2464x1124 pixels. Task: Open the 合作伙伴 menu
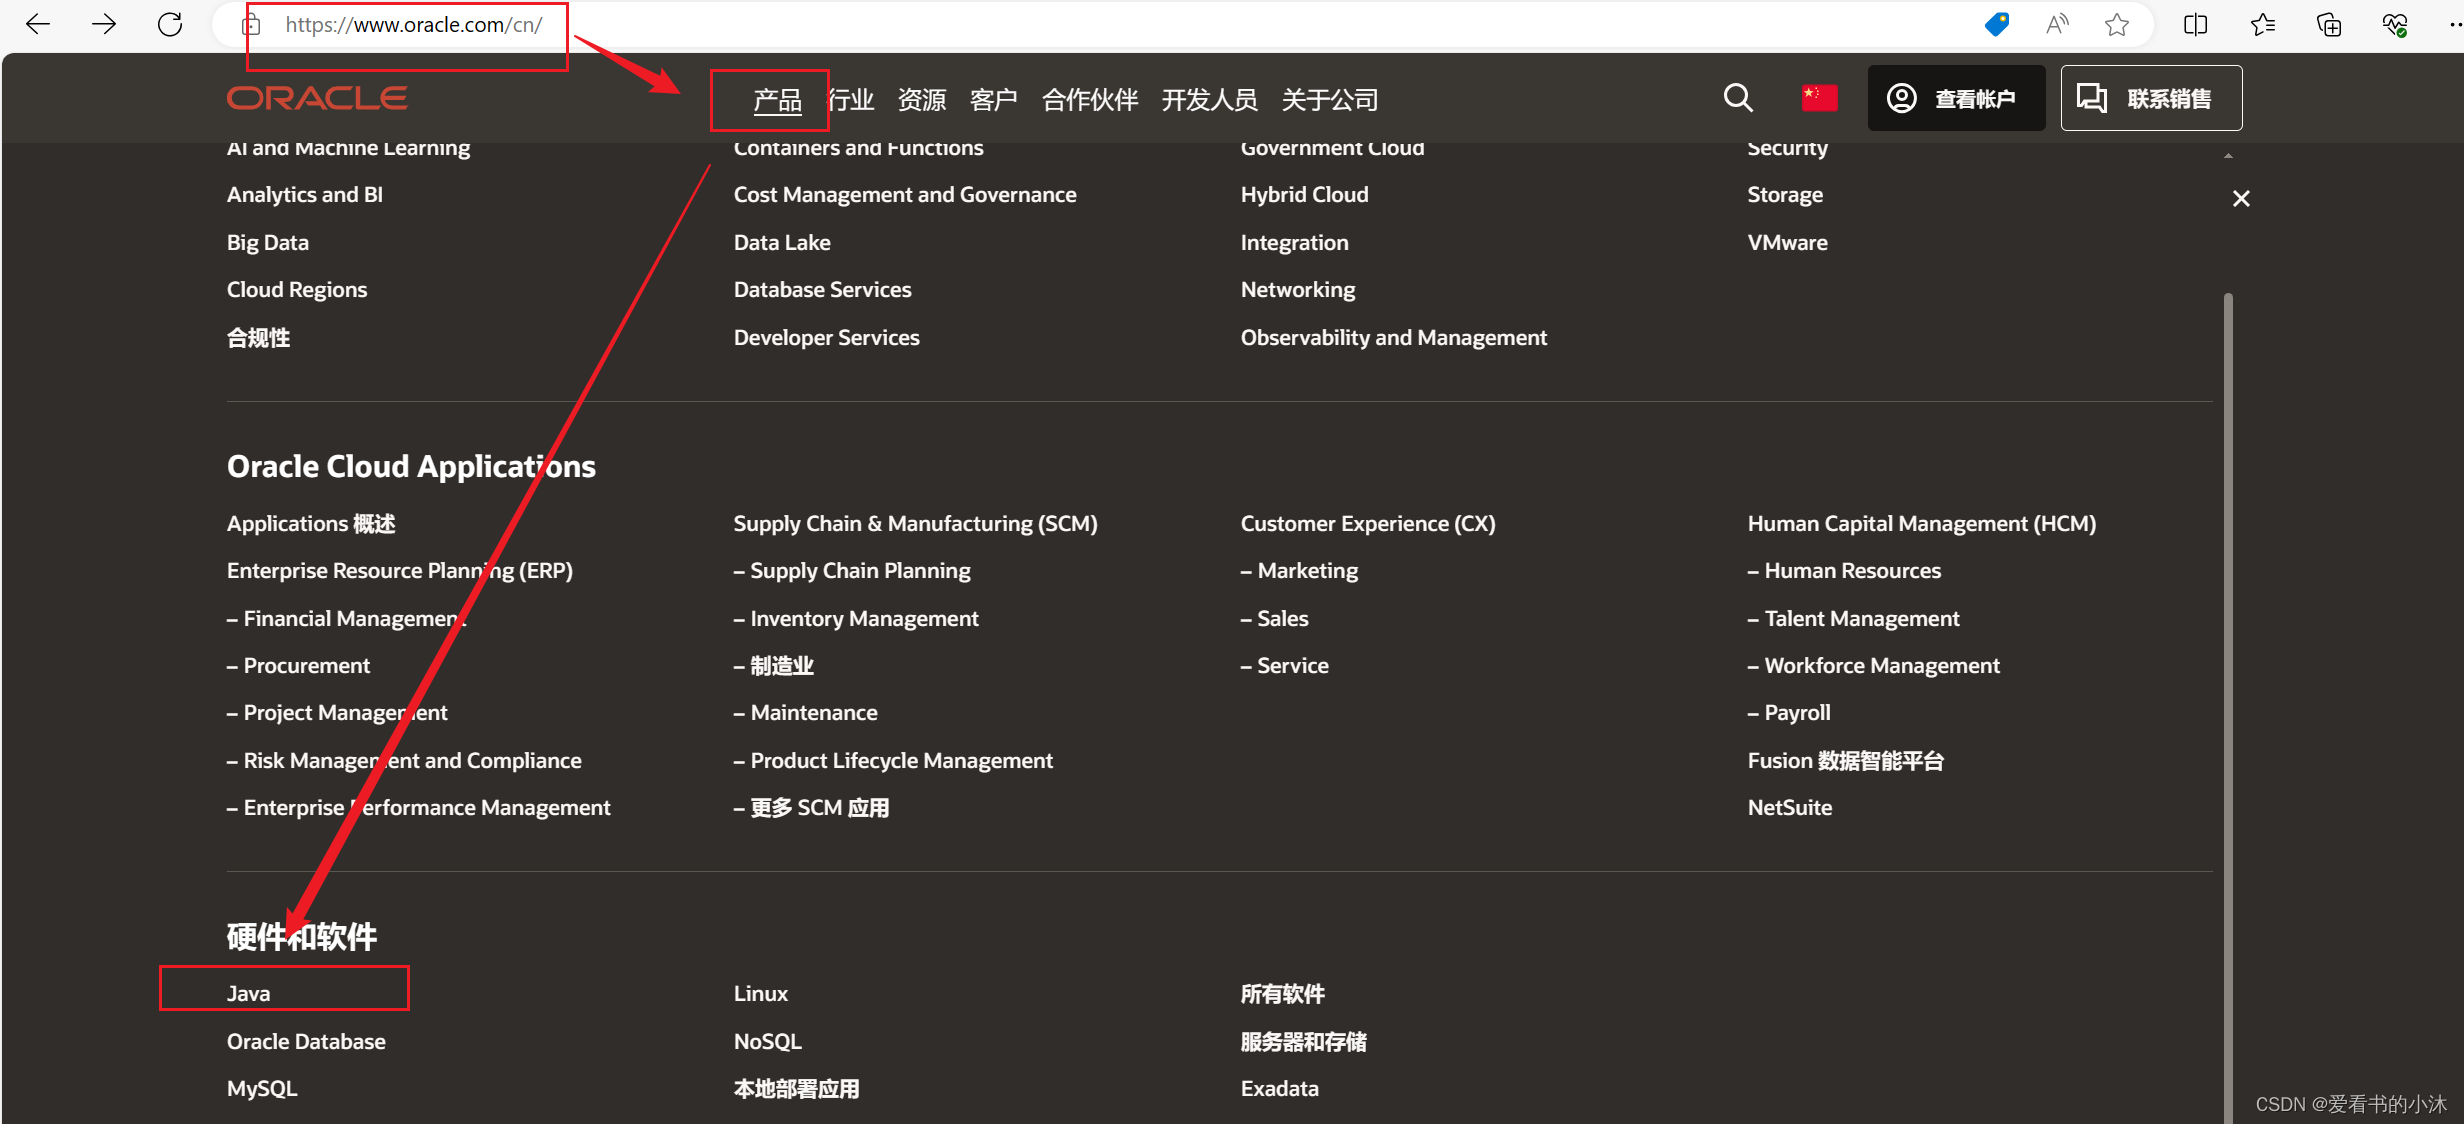[x=1090, y=100]
